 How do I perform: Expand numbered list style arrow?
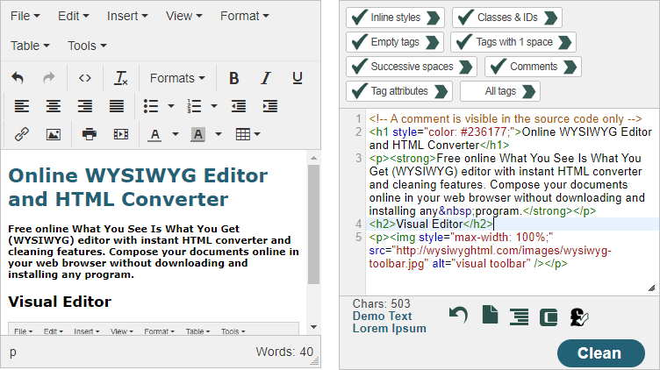(x=214, y=106)
